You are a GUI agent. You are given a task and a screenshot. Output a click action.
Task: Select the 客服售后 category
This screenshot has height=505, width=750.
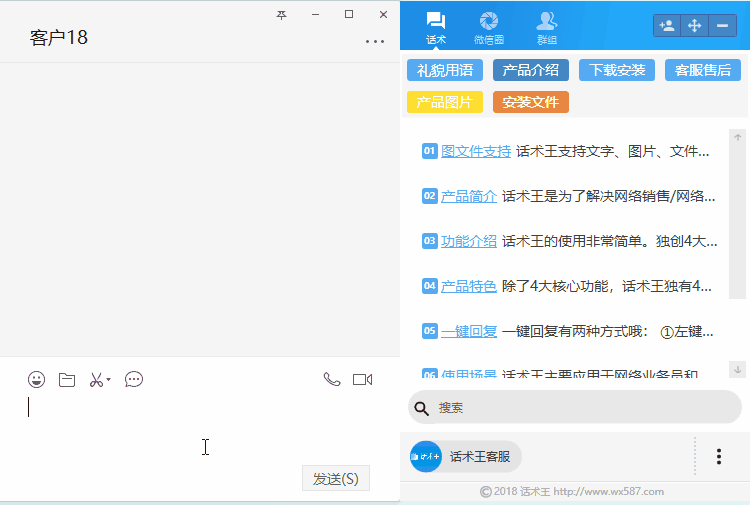tap(703, 70)
